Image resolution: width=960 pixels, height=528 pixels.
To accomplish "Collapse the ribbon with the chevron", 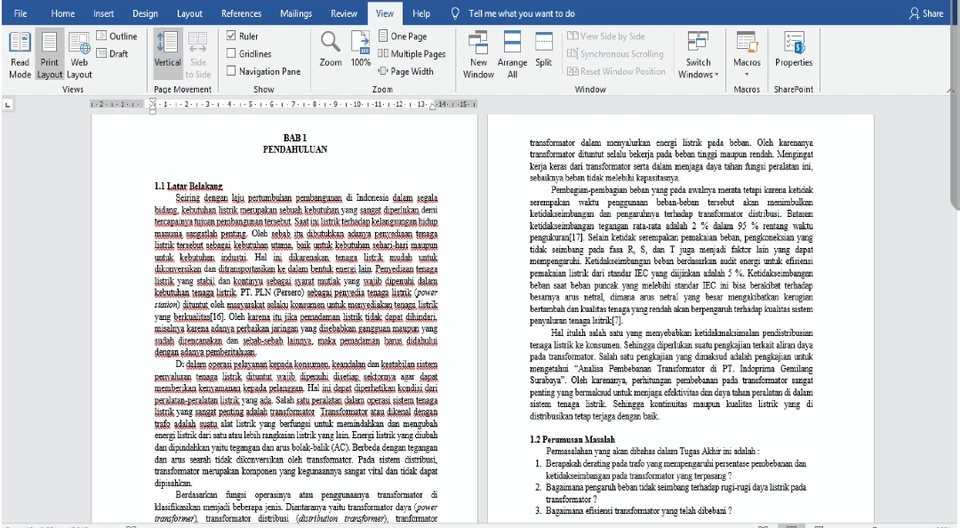I will point(951,90).
